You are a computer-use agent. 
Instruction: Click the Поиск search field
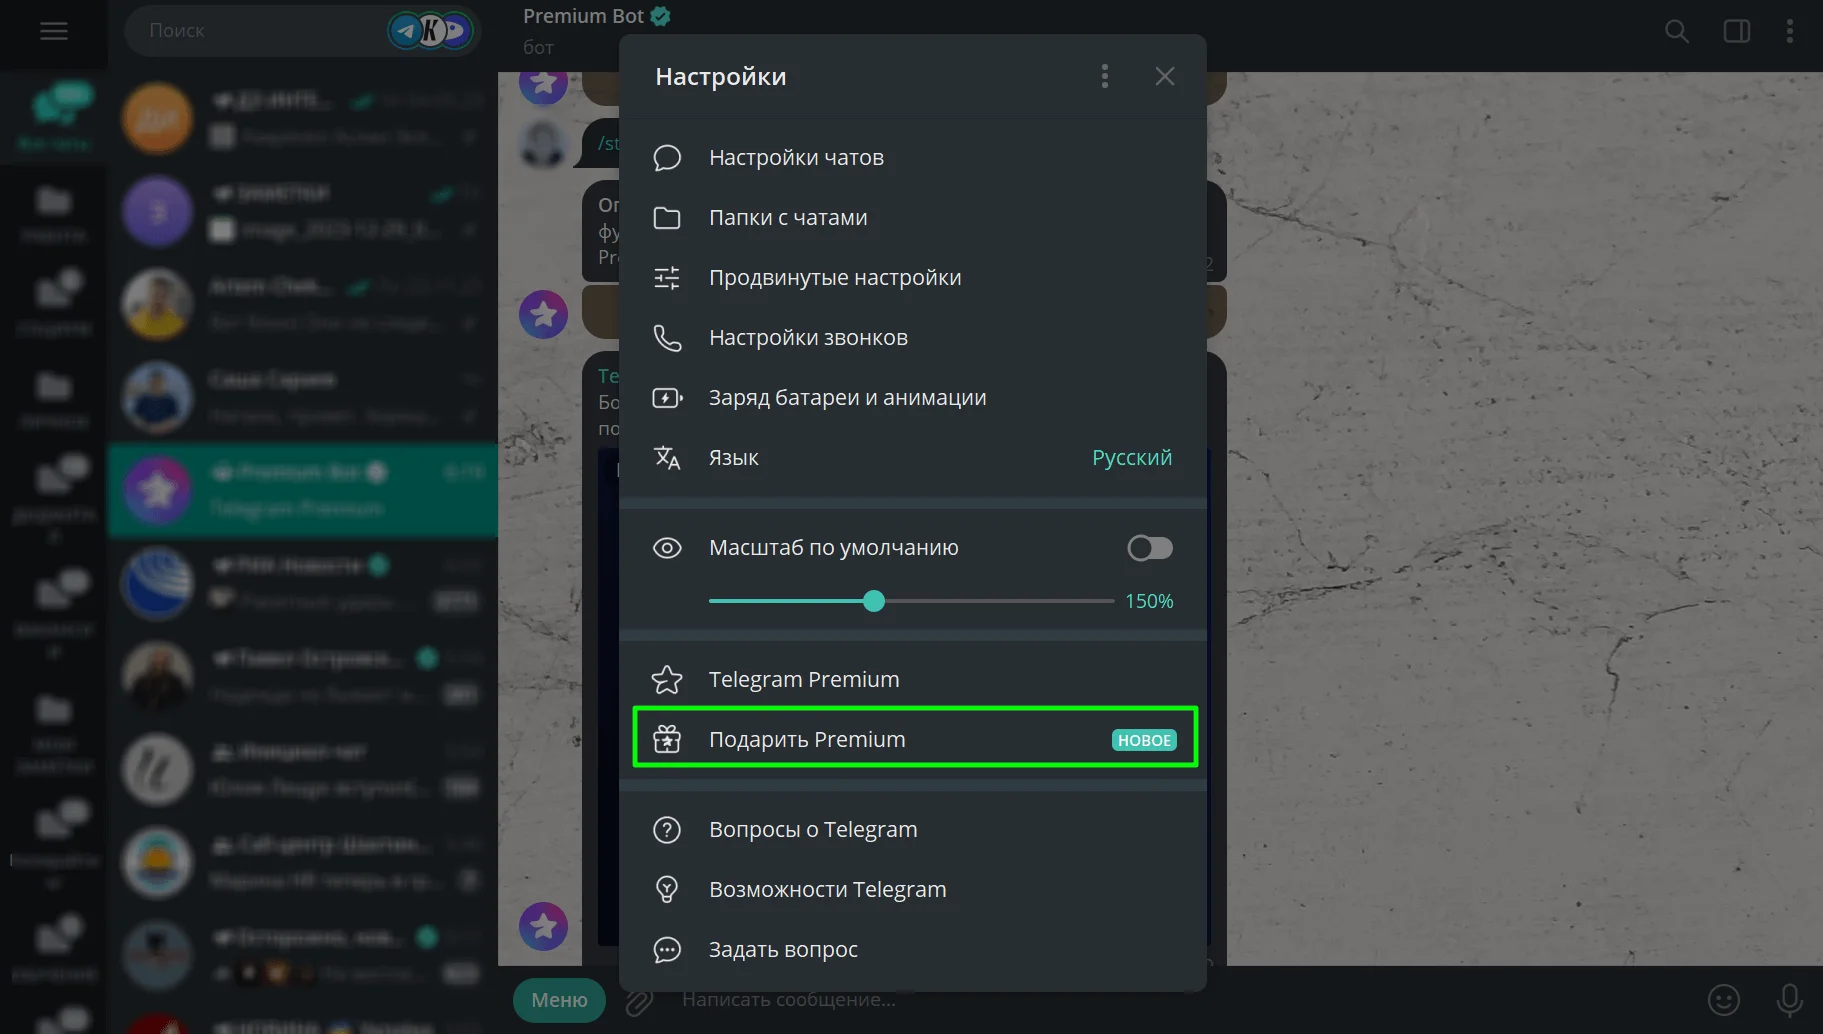pos(260,31)
